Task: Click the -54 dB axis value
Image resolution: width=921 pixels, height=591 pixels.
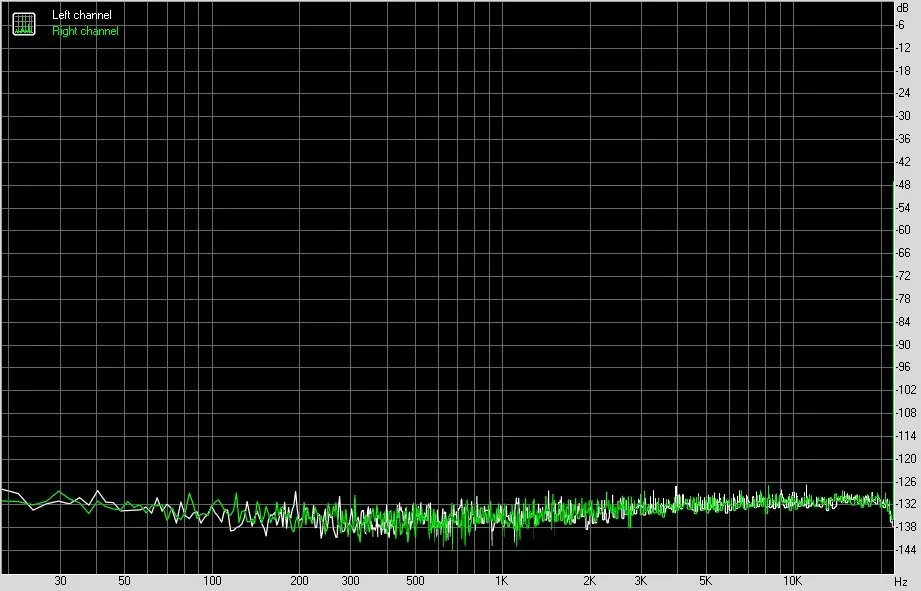Action: point(903,207)
